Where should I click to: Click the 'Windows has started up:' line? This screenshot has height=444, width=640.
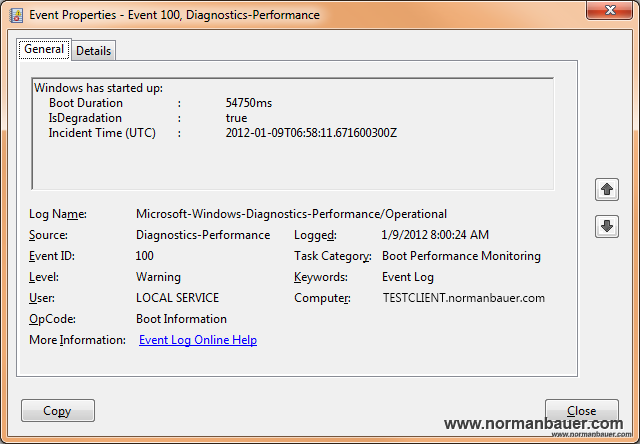tap(98, 88)
